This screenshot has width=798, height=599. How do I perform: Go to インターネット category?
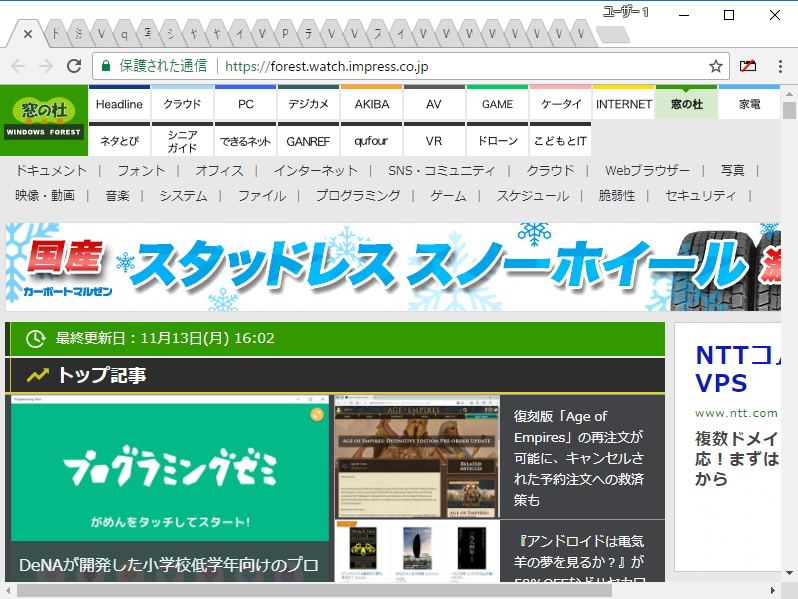316,170
